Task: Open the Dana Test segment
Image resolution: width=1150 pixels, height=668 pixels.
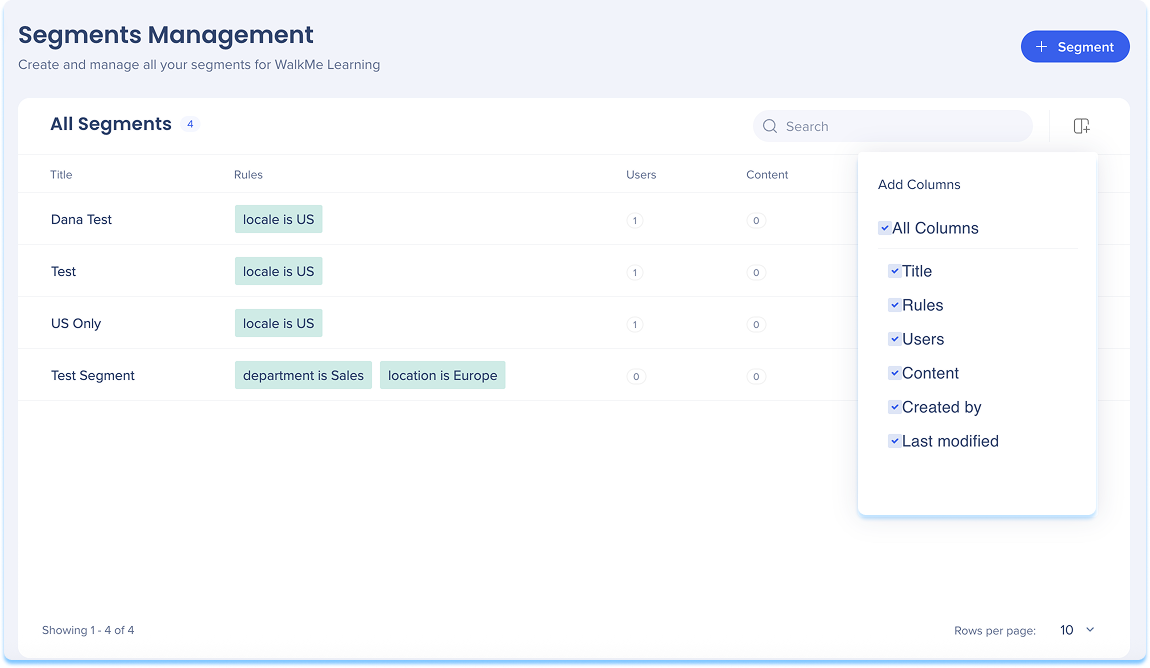Action: pos(81,220)
